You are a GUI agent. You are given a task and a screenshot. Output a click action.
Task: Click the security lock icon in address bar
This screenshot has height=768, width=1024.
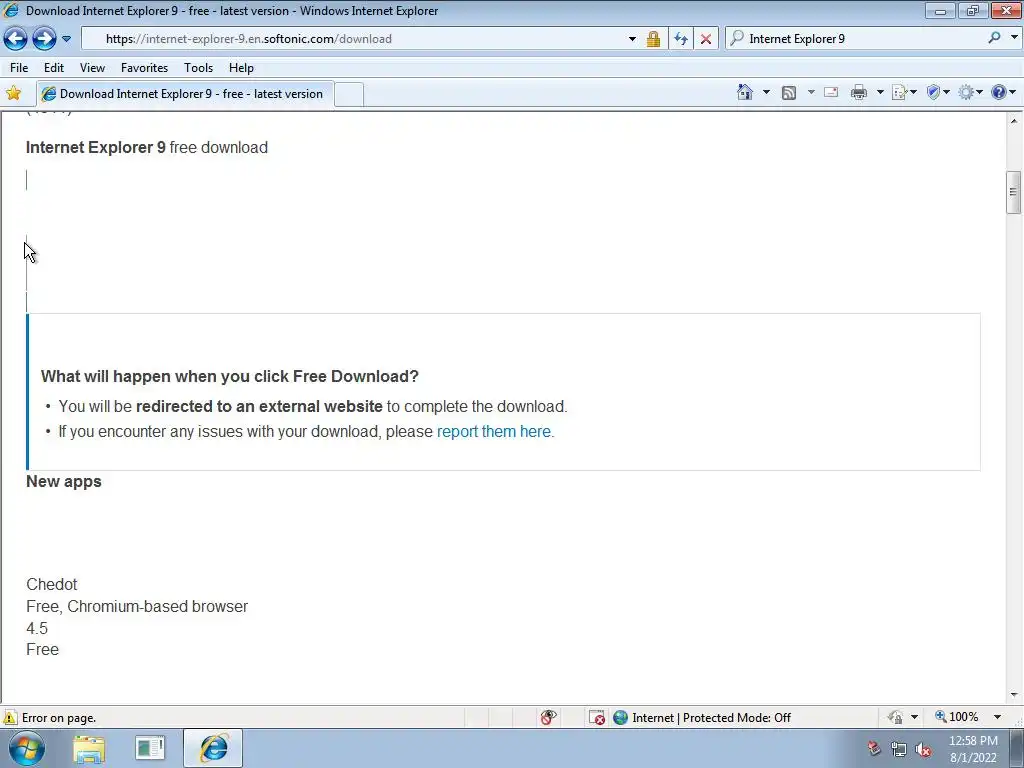pyautogui.click(x=653, y=39)
